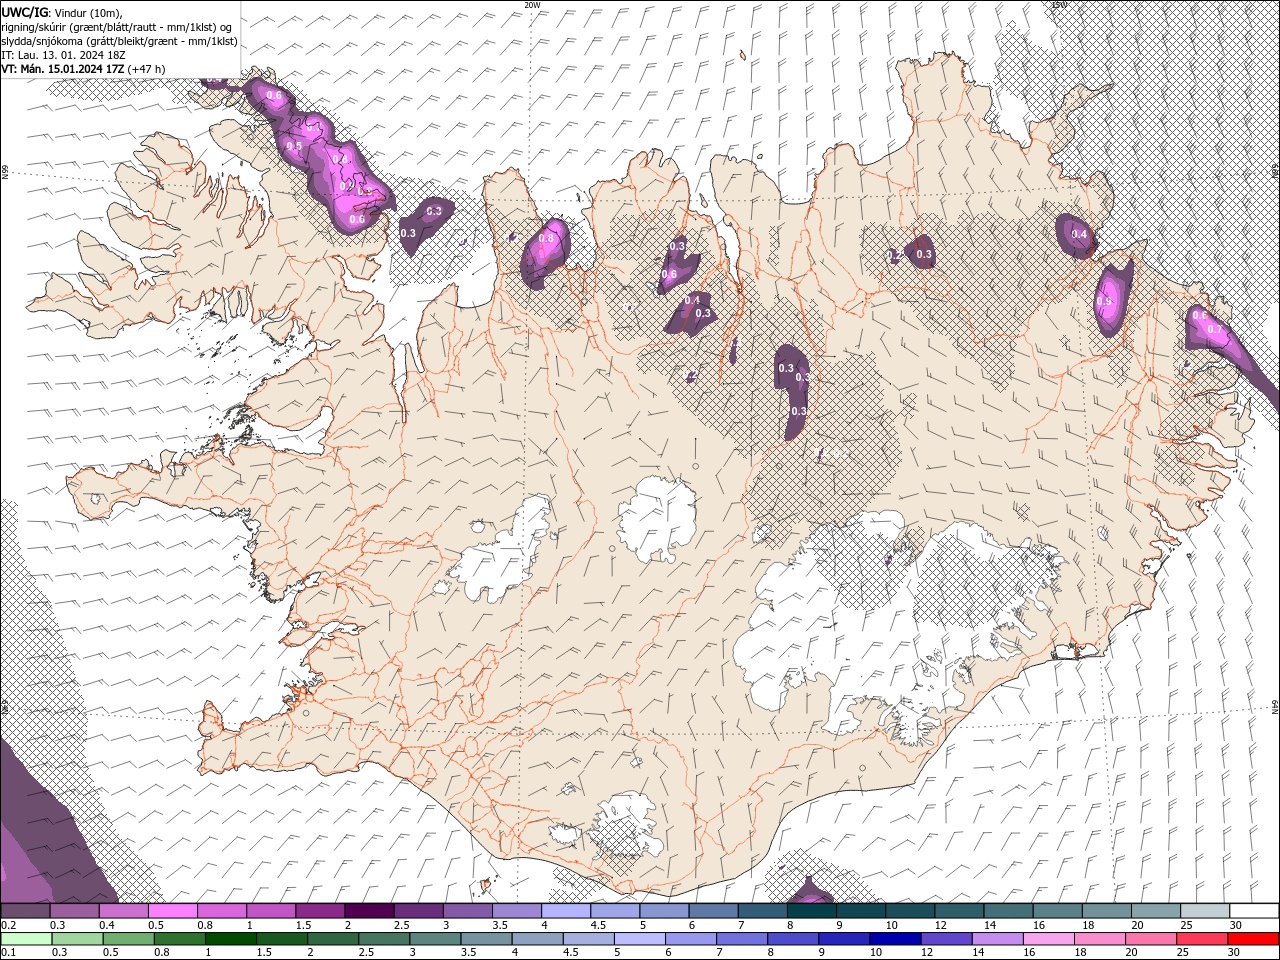Click the 'IT: Lau. 13. 01. 2024 18Z' line
Viewport: 1280px width, 960px height.
pyautogui.click(x=63, y=54)
